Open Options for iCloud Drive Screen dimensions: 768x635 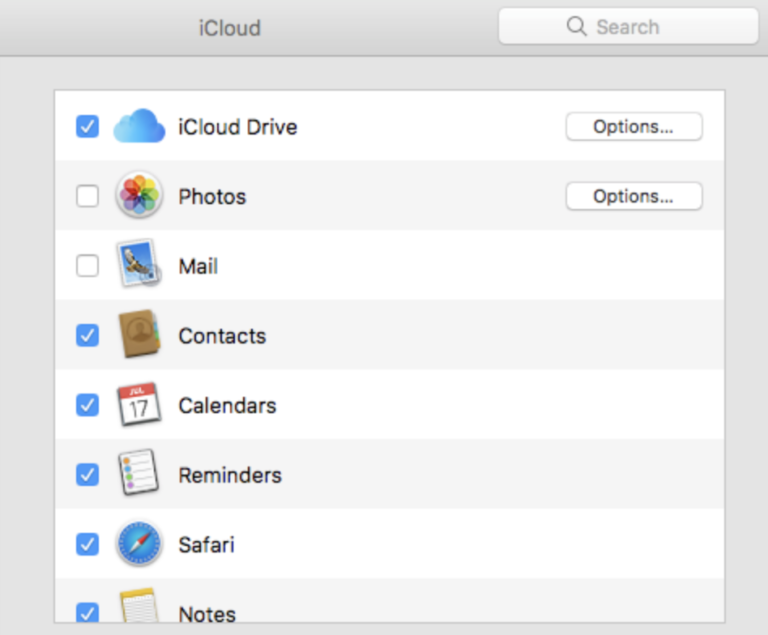click(634, 126)
